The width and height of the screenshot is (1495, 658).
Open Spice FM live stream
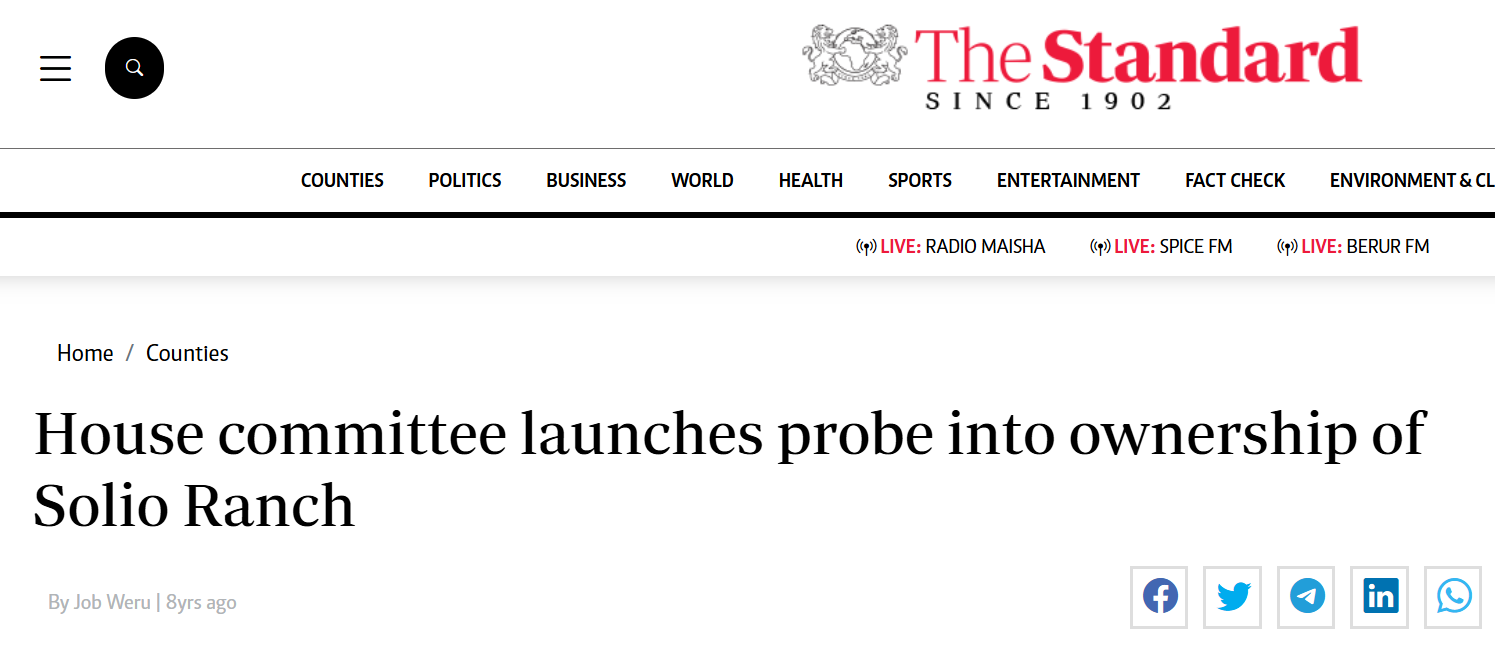coord(1161,246)
